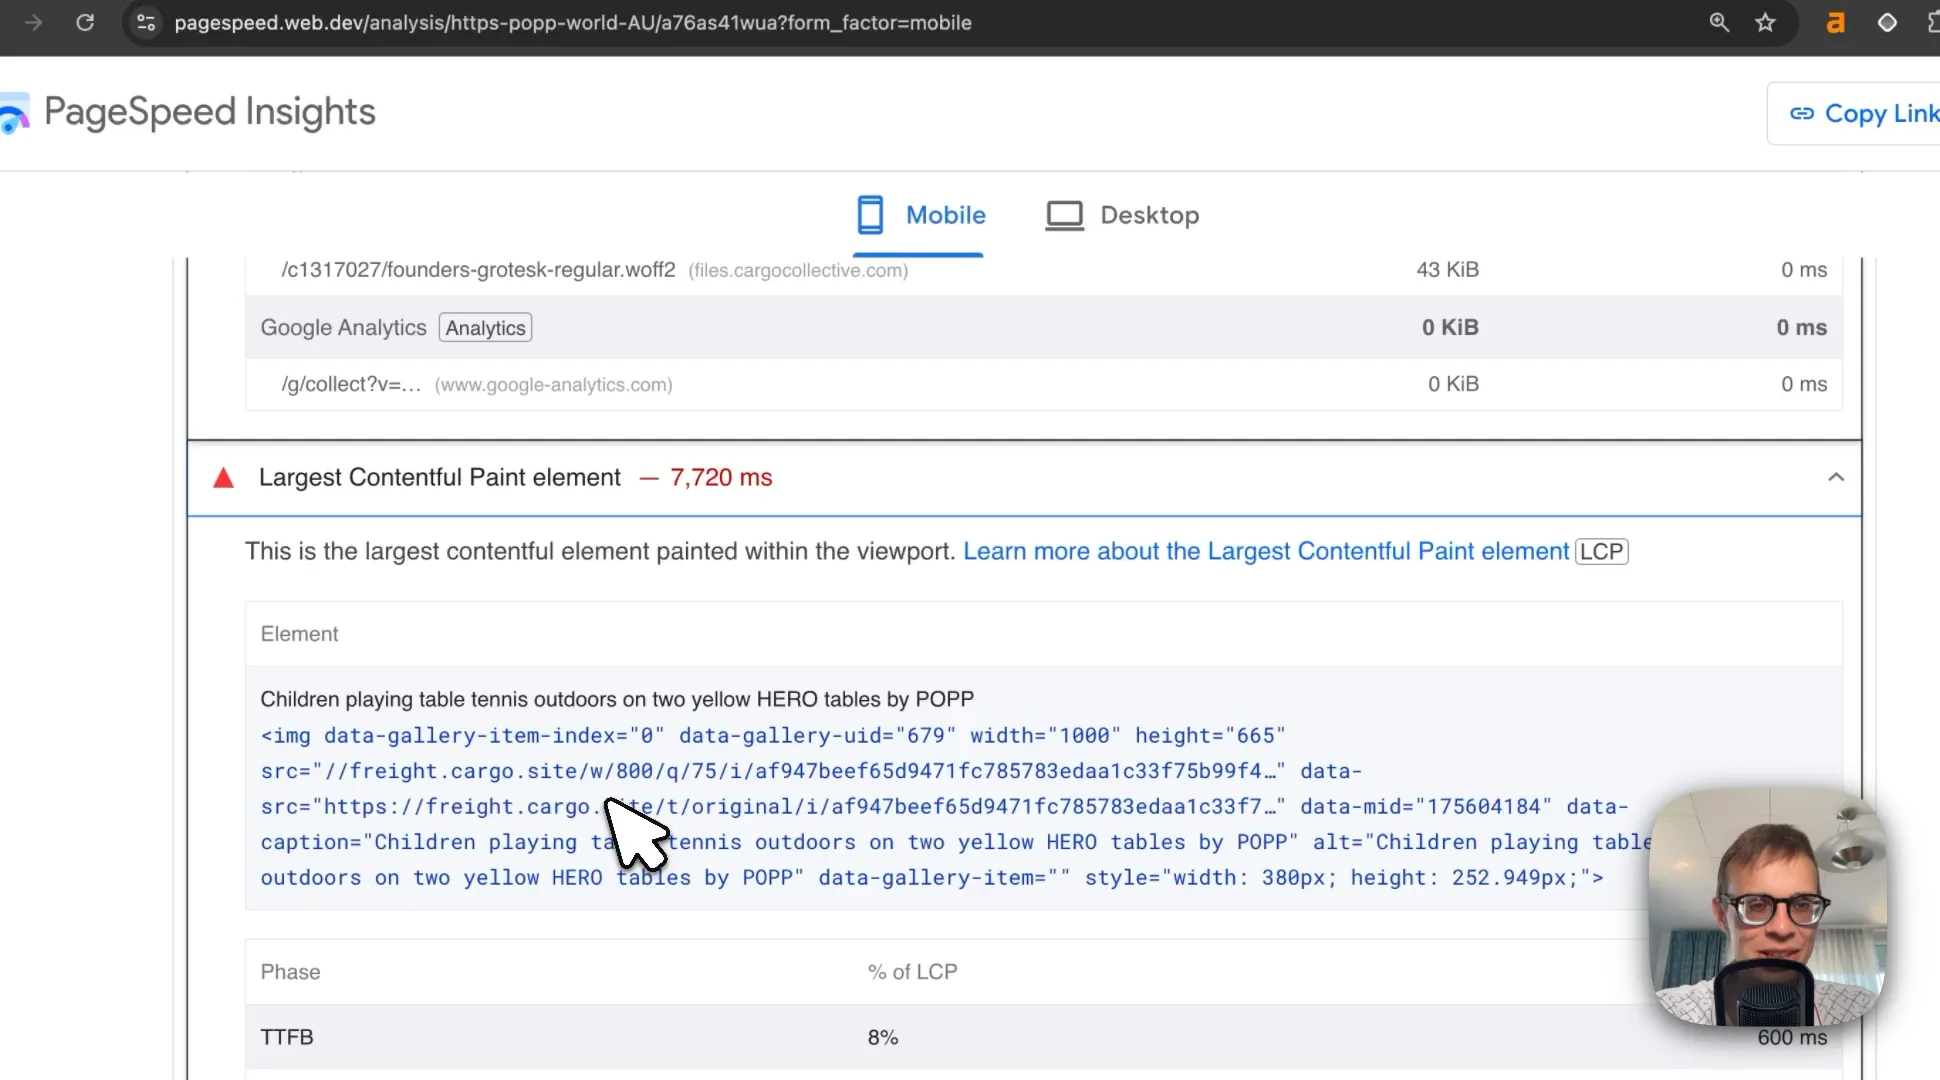
Task: Click the founders-grotesk-regular.woff2 resource row
Action: [1044, 270]
